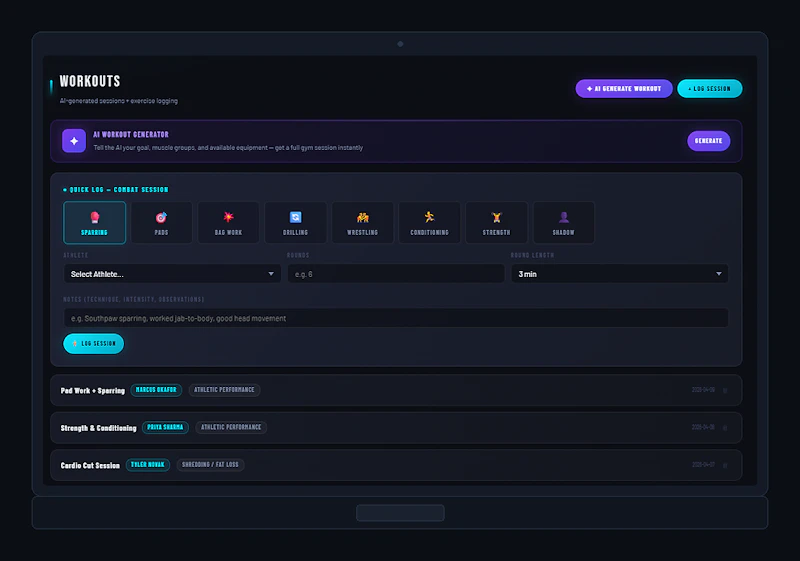Submit the Quick Log Log Session button
Viewport: 800px width, 561px height.
pyautogui.click(x=93, y=344)
